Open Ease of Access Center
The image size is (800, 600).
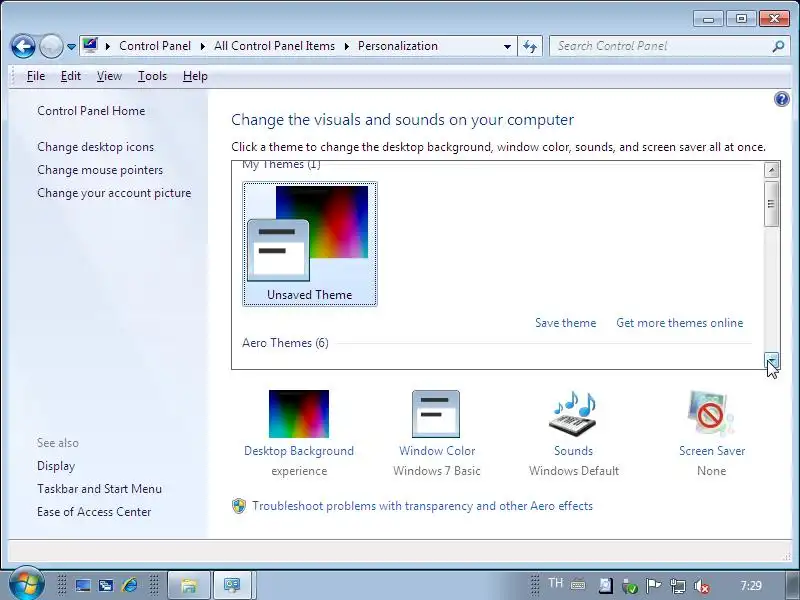click(94, 512)
